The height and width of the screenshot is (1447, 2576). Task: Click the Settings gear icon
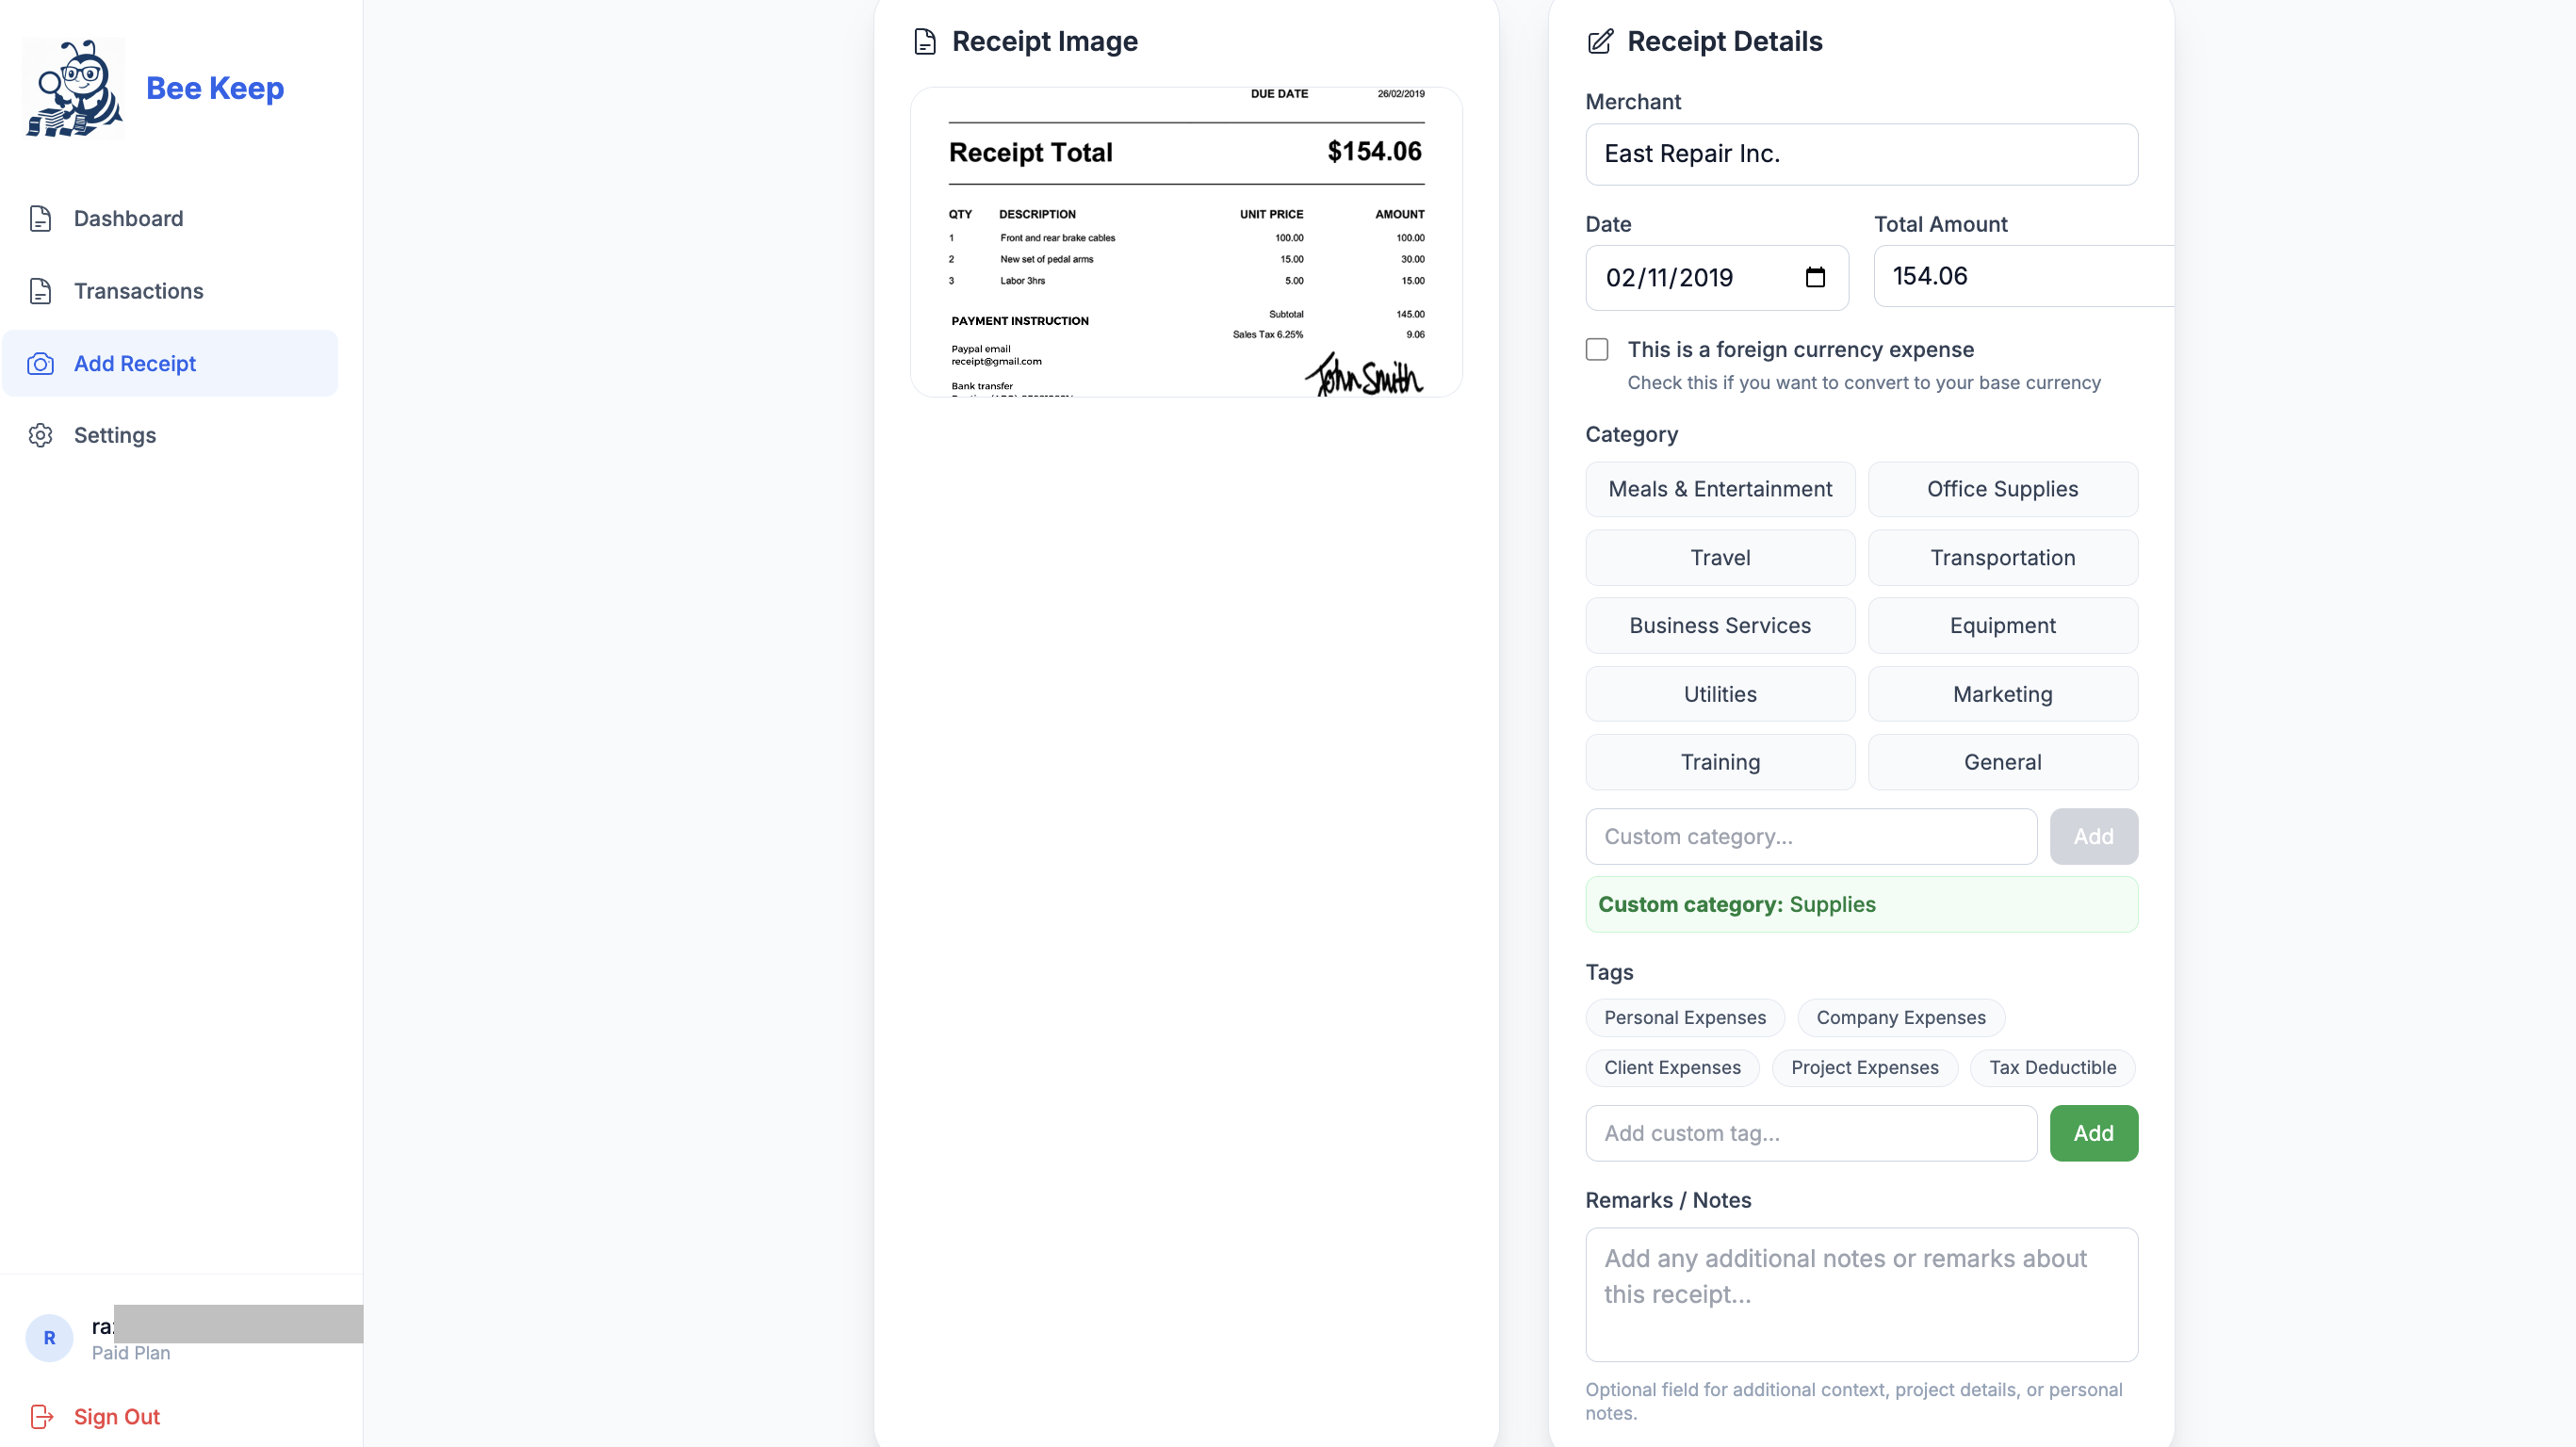[40, 435]
